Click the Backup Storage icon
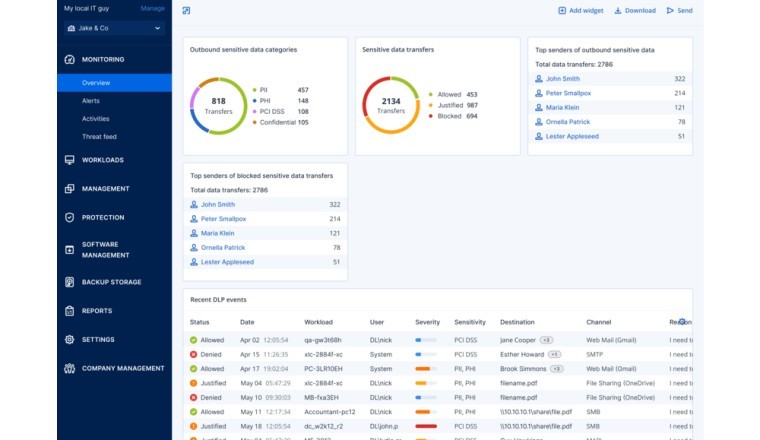Screen dimensions: 760x440 [x=69, y=282]
